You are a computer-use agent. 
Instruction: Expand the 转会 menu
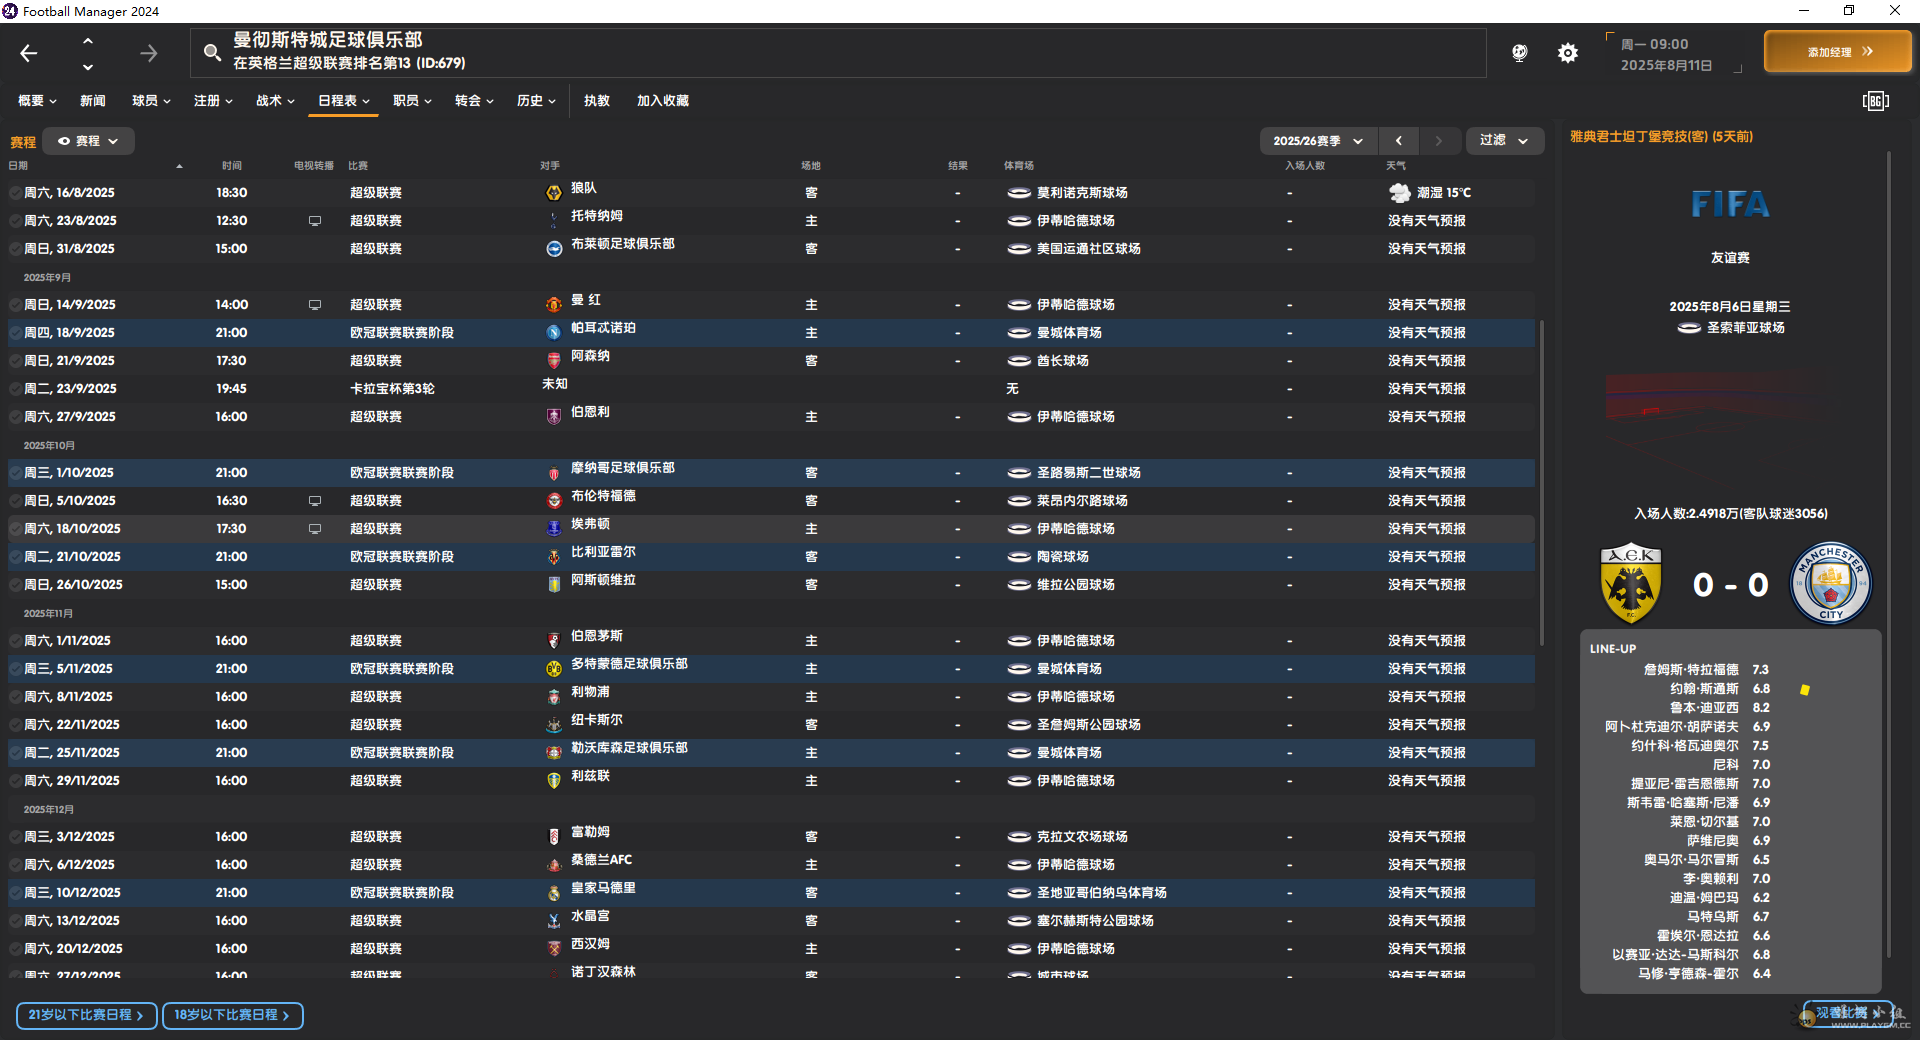474,101
